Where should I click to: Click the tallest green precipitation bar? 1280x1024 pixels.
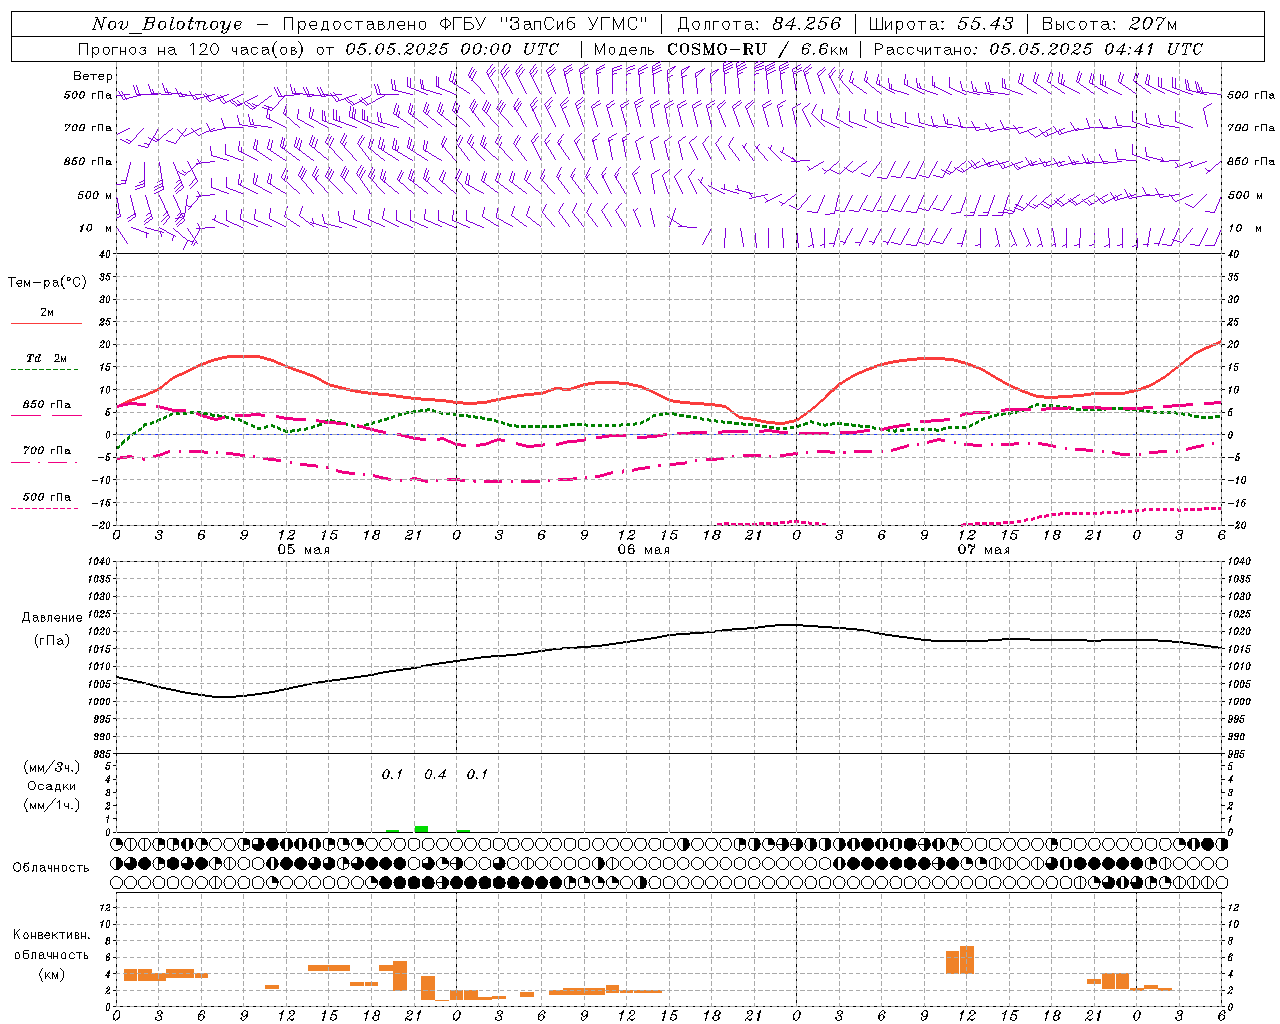[x=421, y=828]
